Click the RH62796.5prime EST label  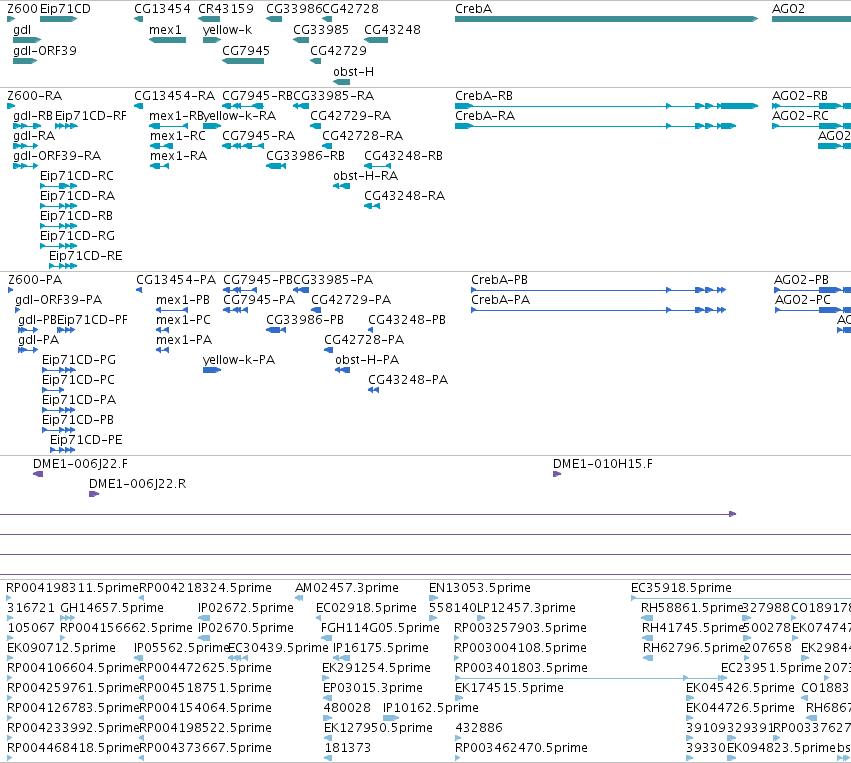tap(693, 648)
